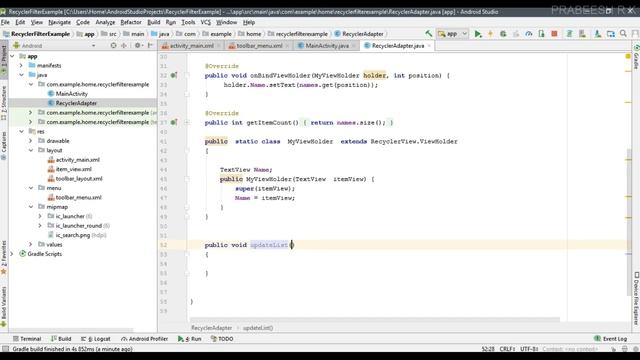Image resolution: width=640 pixels, height=360 pixels.
Task: Open Project Structure icon in toolbar
Action: pyautogui.click(x=611, y=34)
